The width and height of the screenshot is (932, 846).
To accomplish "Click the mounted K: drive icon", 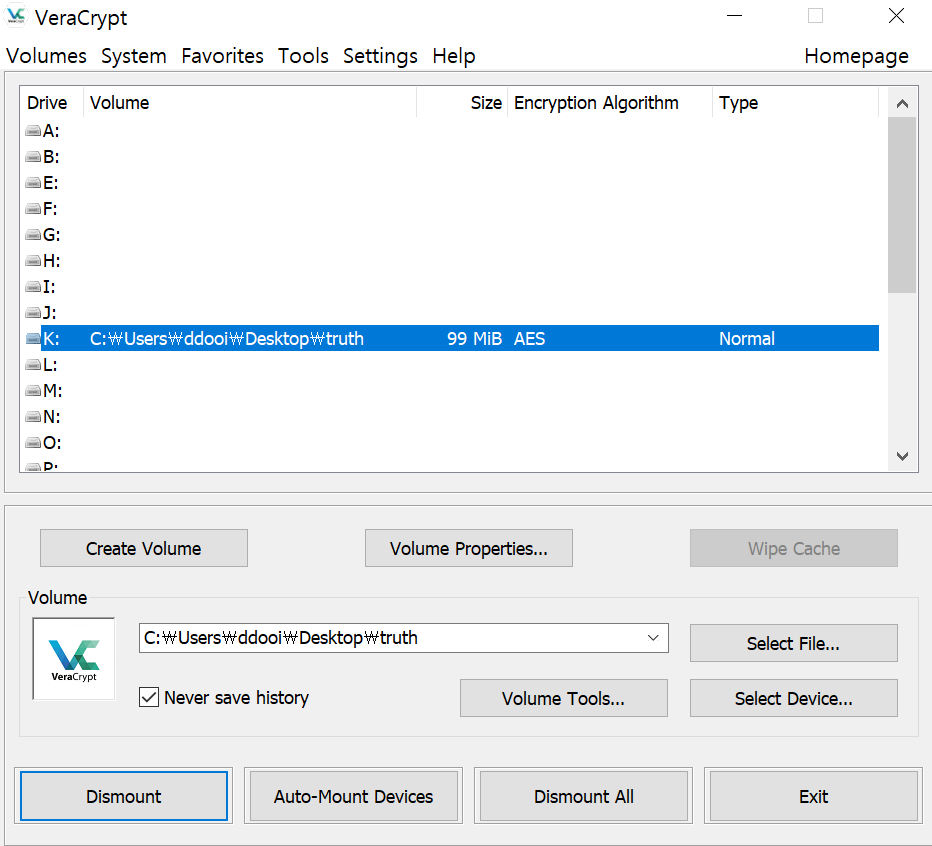I will tap(33, 339).
